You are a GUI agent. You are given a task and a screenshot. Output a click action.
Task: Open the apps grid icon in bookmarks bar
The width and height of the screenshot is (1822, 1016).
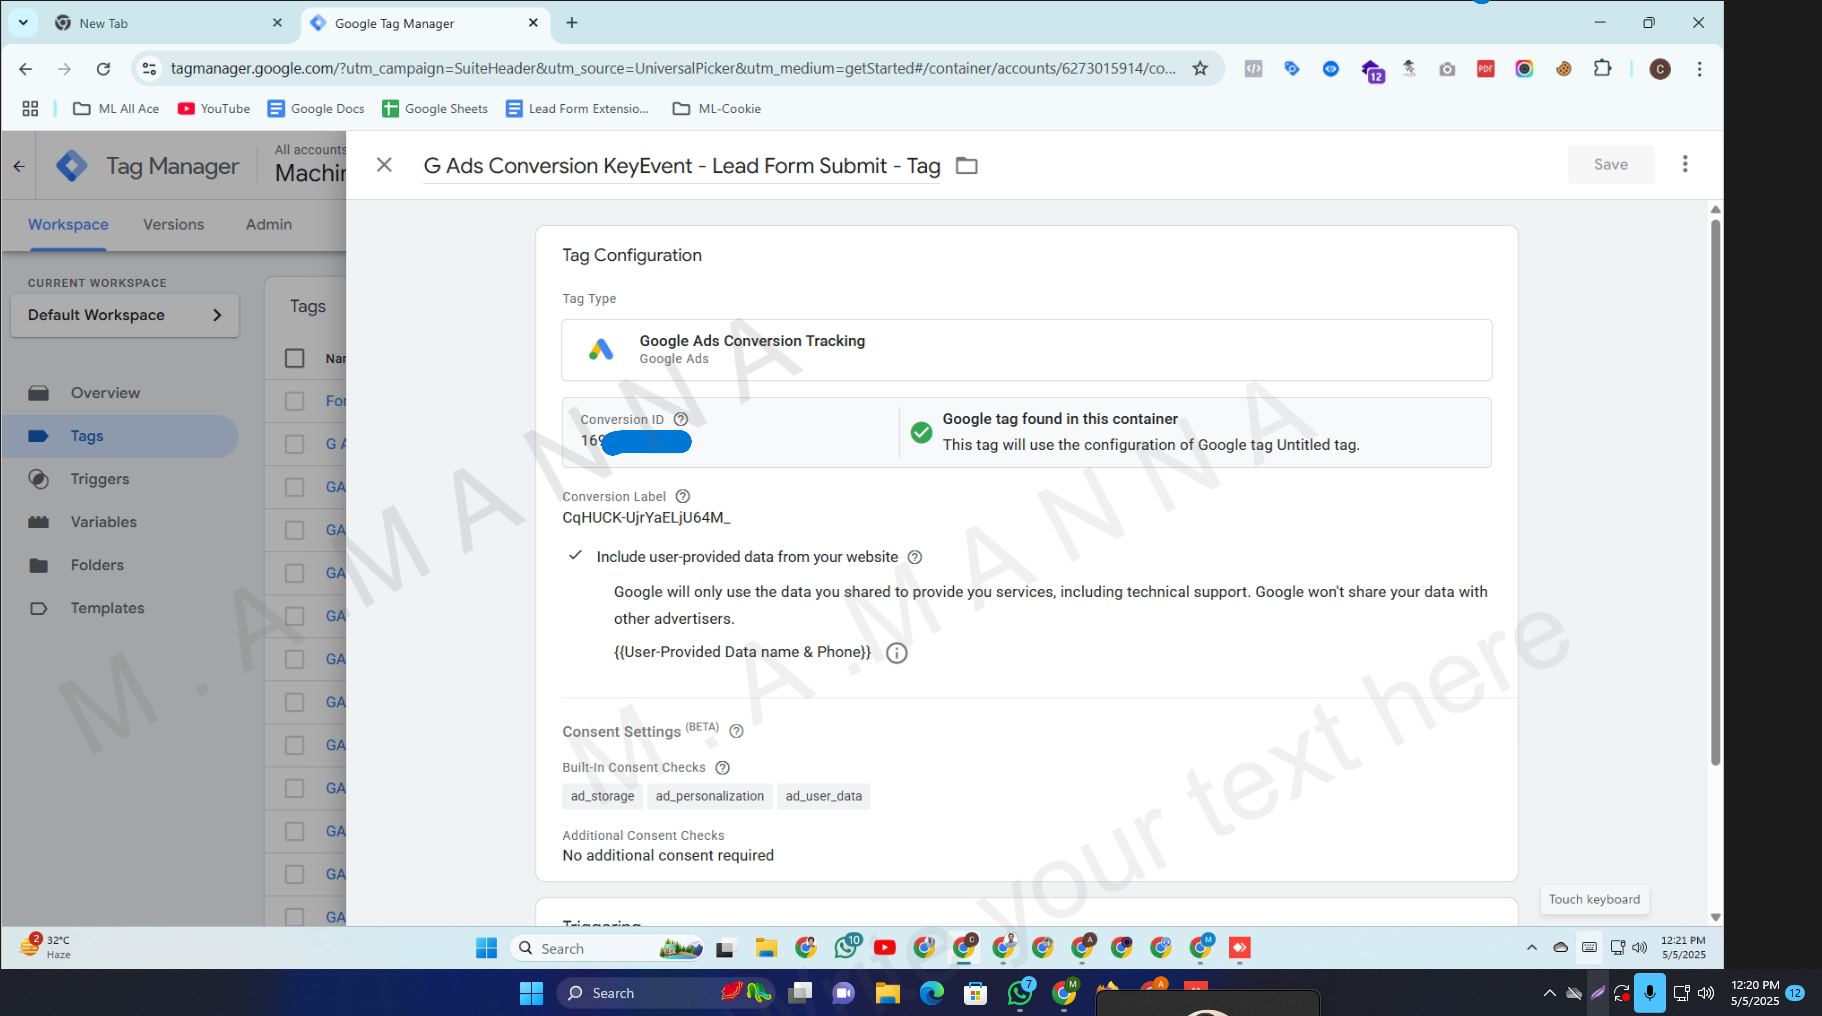click(x=31, y=109)
